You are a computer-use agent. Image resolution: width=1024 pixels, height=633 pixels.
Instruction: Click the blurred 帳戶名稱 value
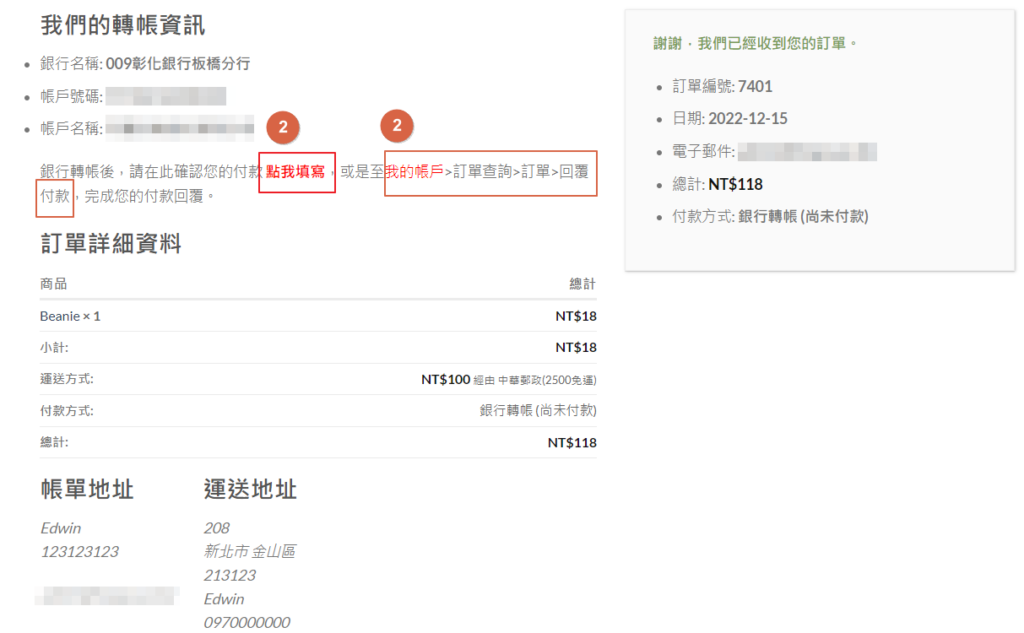(x=180, y=128)
